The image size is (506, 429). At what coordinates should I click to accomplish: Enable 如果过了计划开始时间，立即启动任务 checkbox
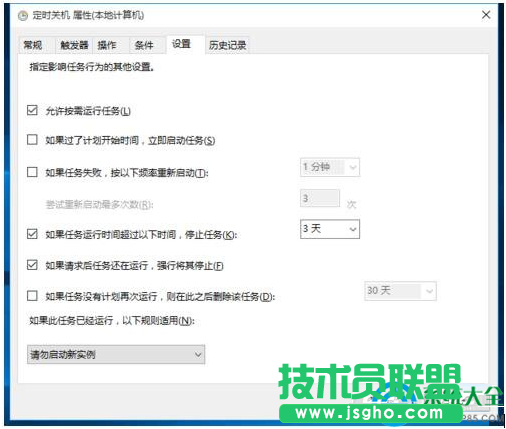coord(32,139)
